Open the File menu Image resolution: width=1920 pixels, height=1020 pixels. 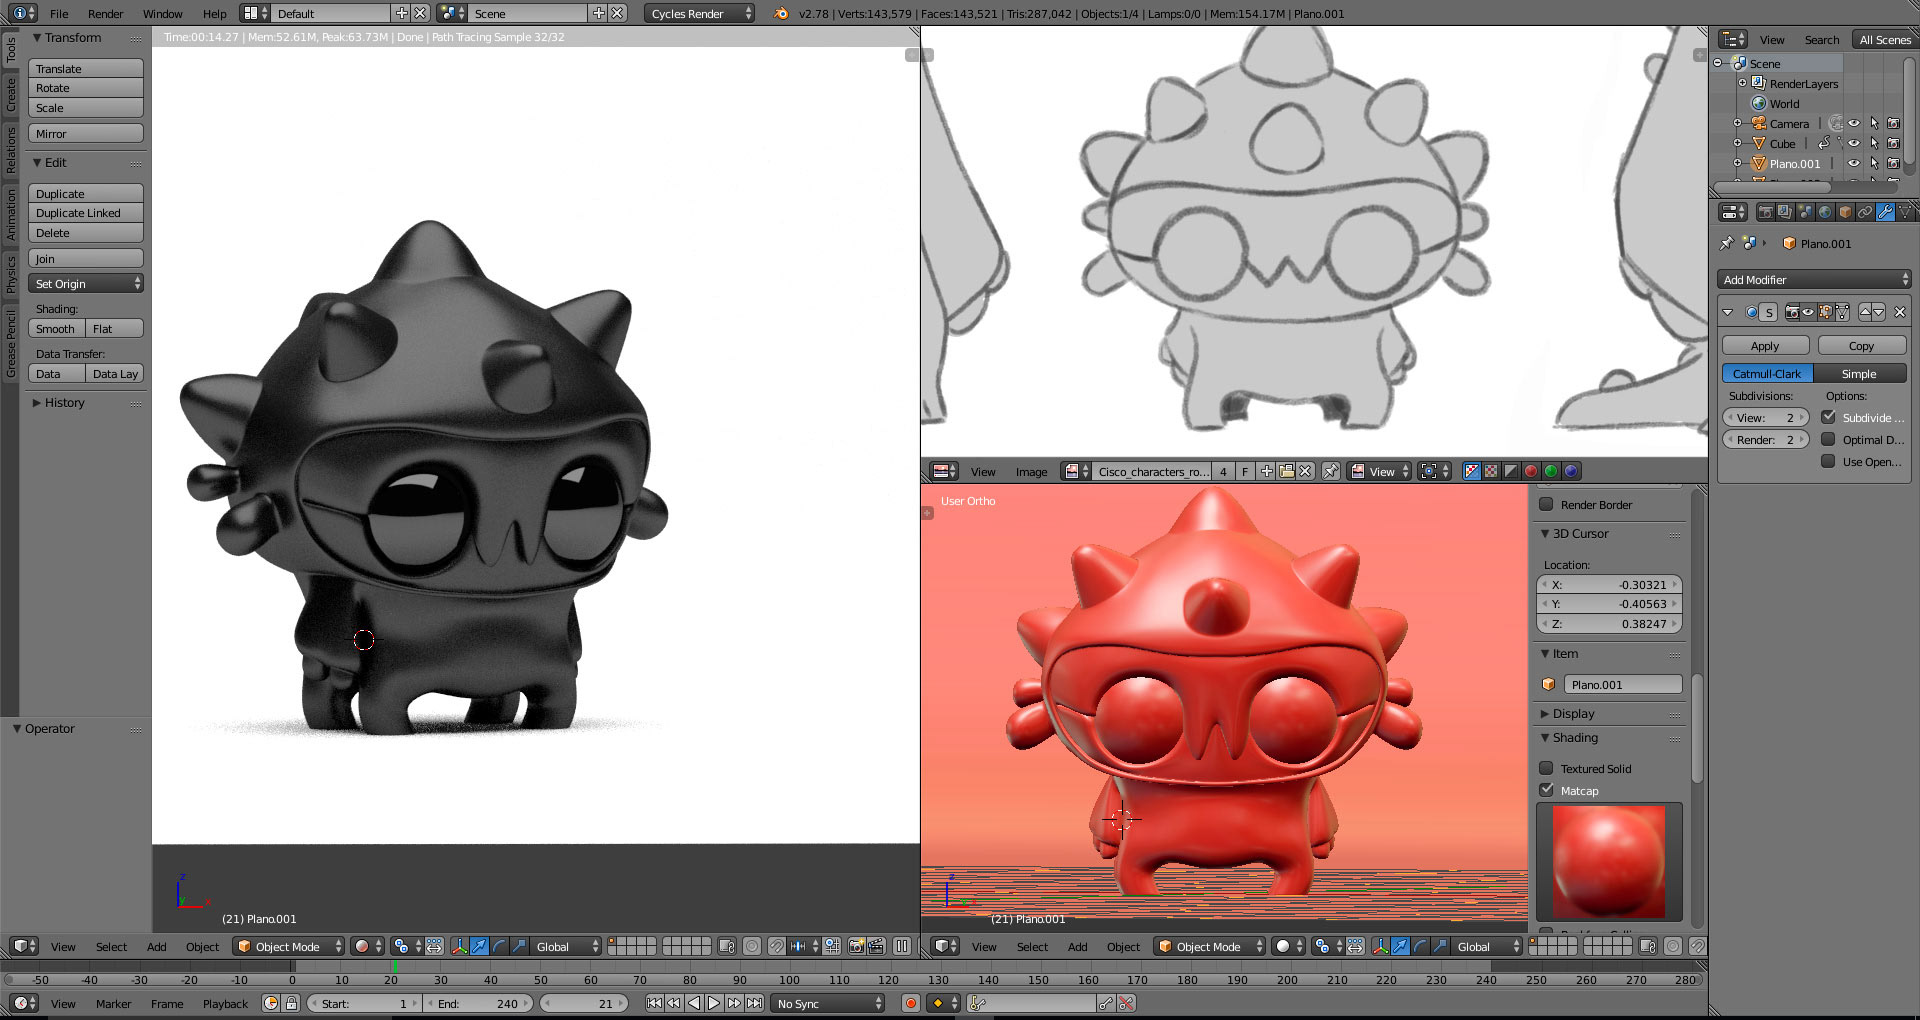[59, 14]
